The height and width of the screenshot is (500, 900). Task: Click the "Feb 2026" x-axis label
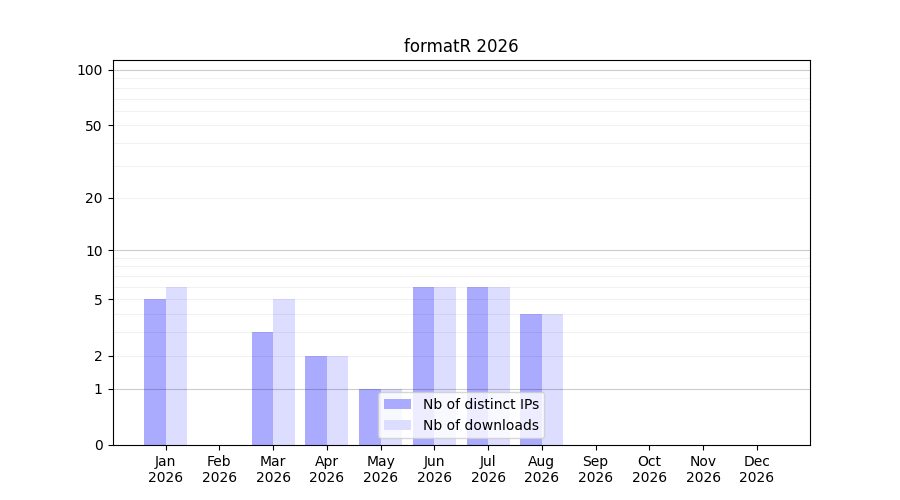point(219,469)
